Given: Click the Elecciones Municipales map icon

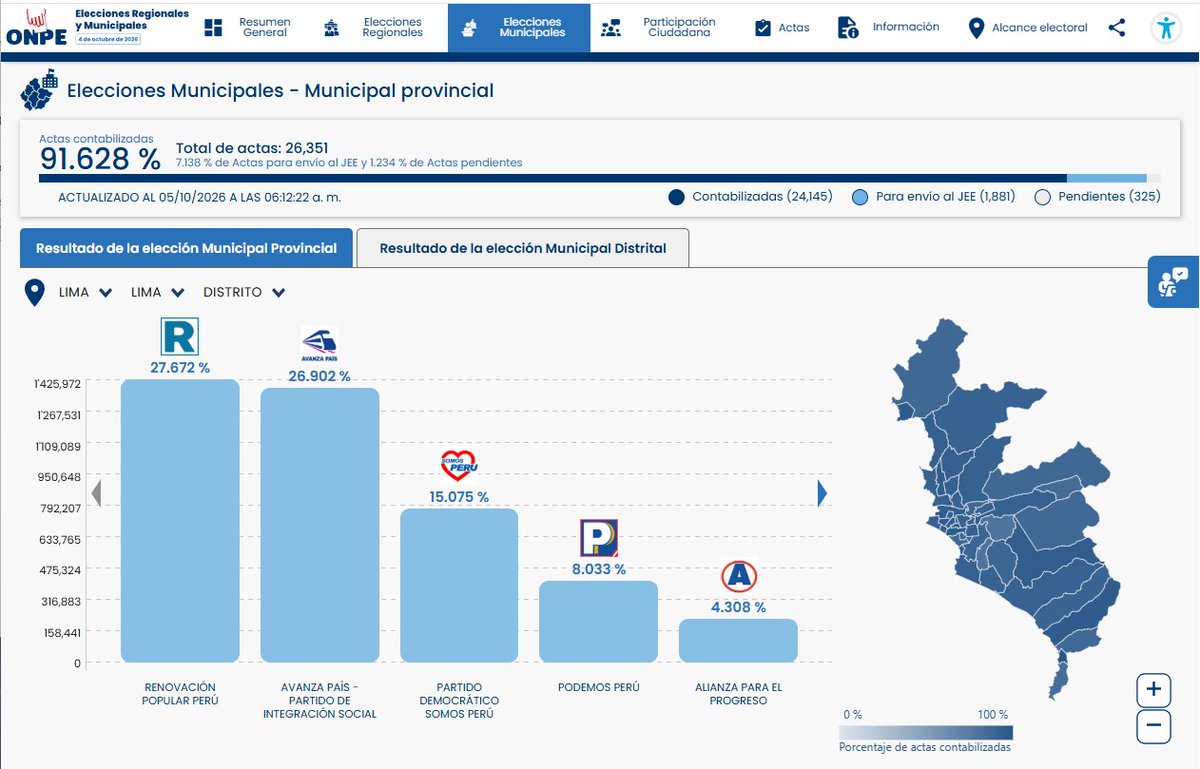Looking at the screenshot, I should (x=468, y=28).
